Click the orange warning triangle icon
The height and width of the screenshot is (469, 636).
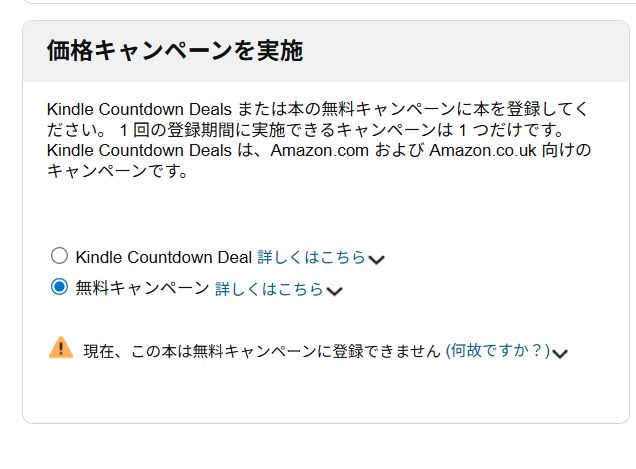(61, 348)
